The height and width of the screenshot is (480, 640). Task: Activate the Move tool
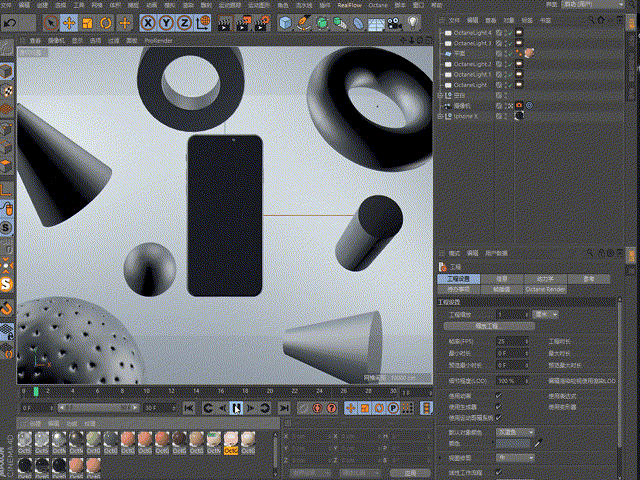69,23
